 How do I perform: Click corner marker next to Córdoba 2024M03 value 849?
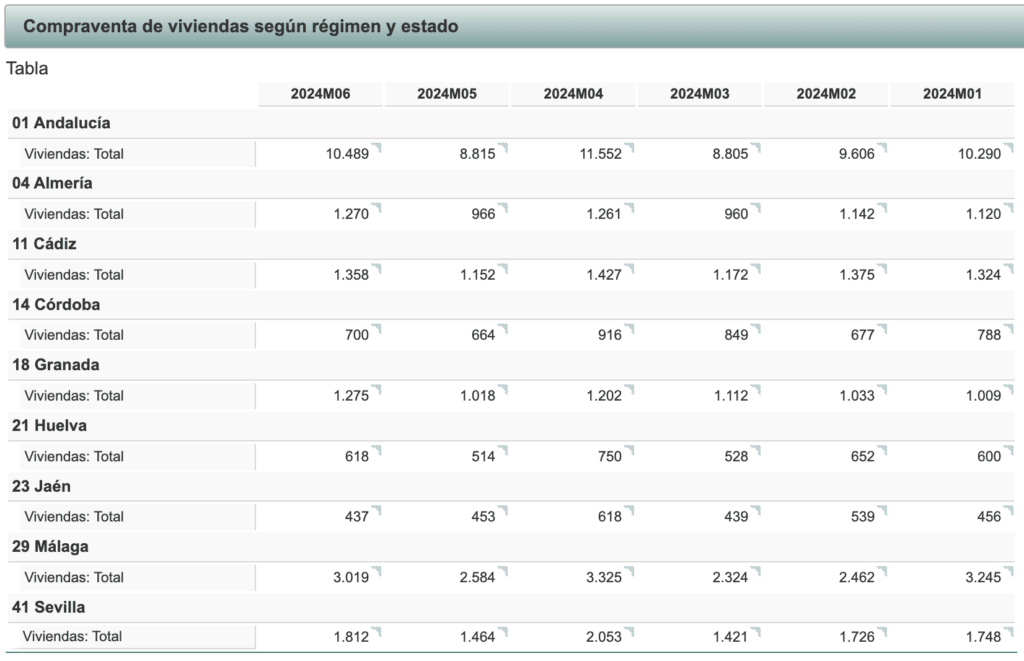[756, 330]
